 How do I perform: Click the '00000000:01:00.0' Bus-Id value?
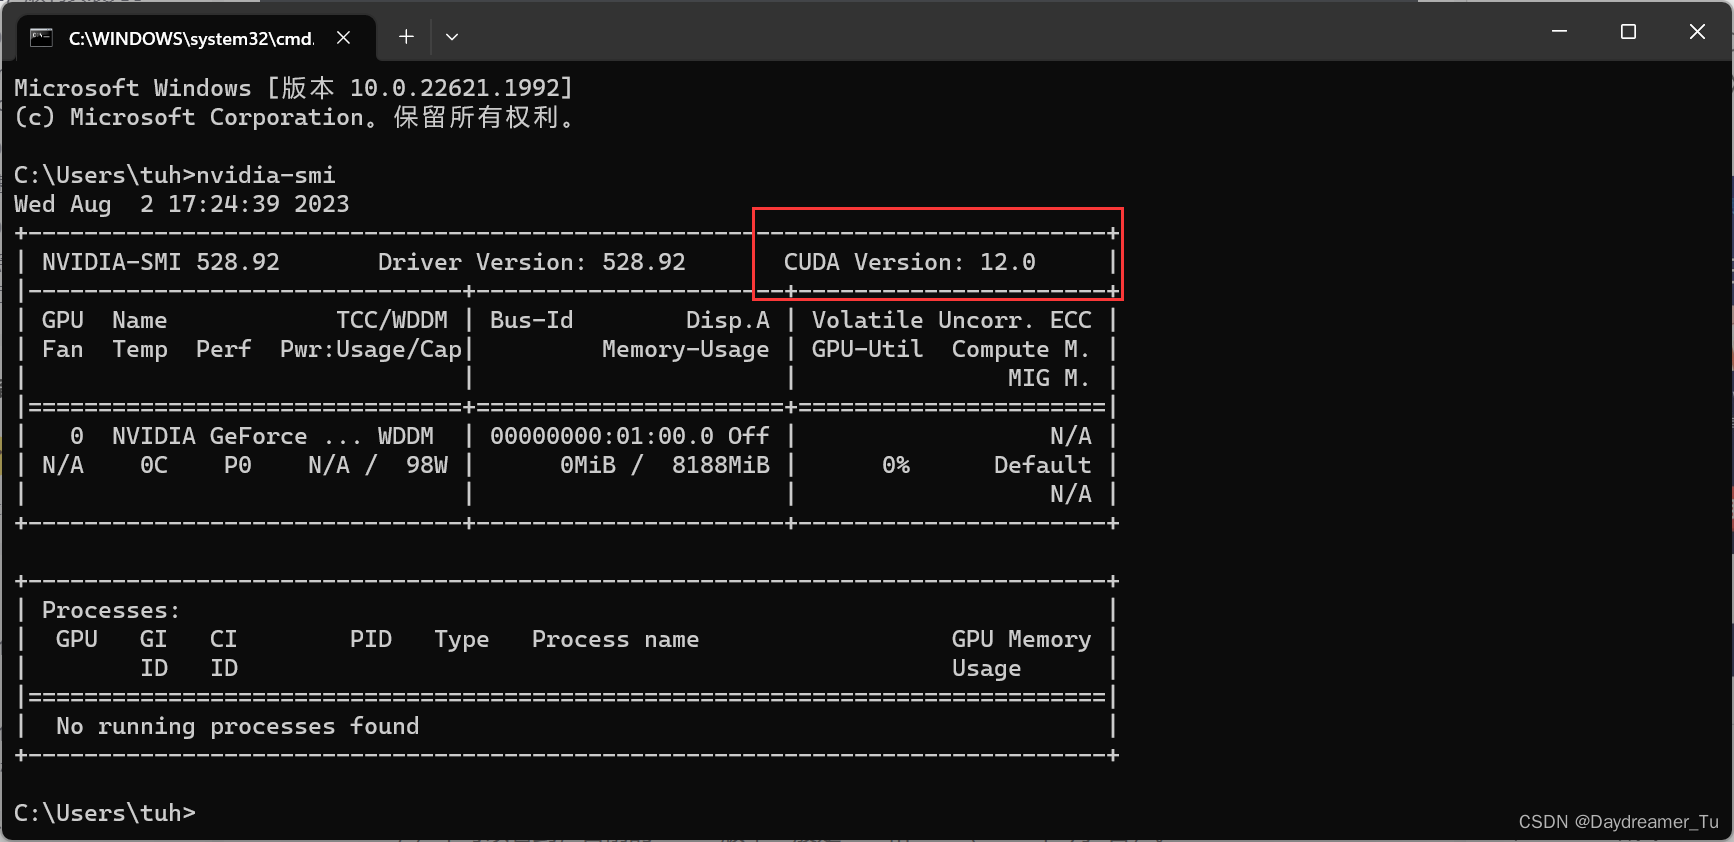[602, 436]
